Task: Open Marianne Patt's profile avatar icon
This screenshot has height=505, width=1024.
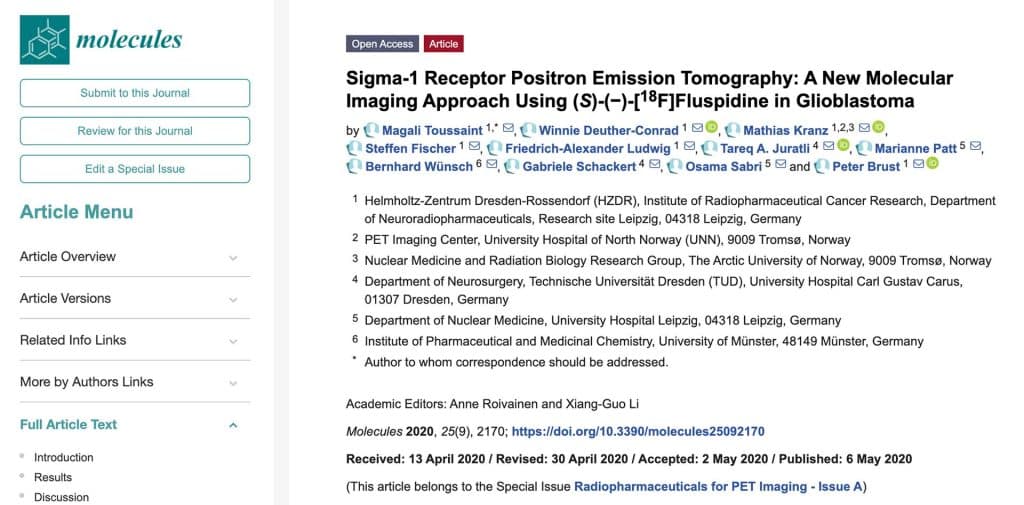Action: pos(863,148)
